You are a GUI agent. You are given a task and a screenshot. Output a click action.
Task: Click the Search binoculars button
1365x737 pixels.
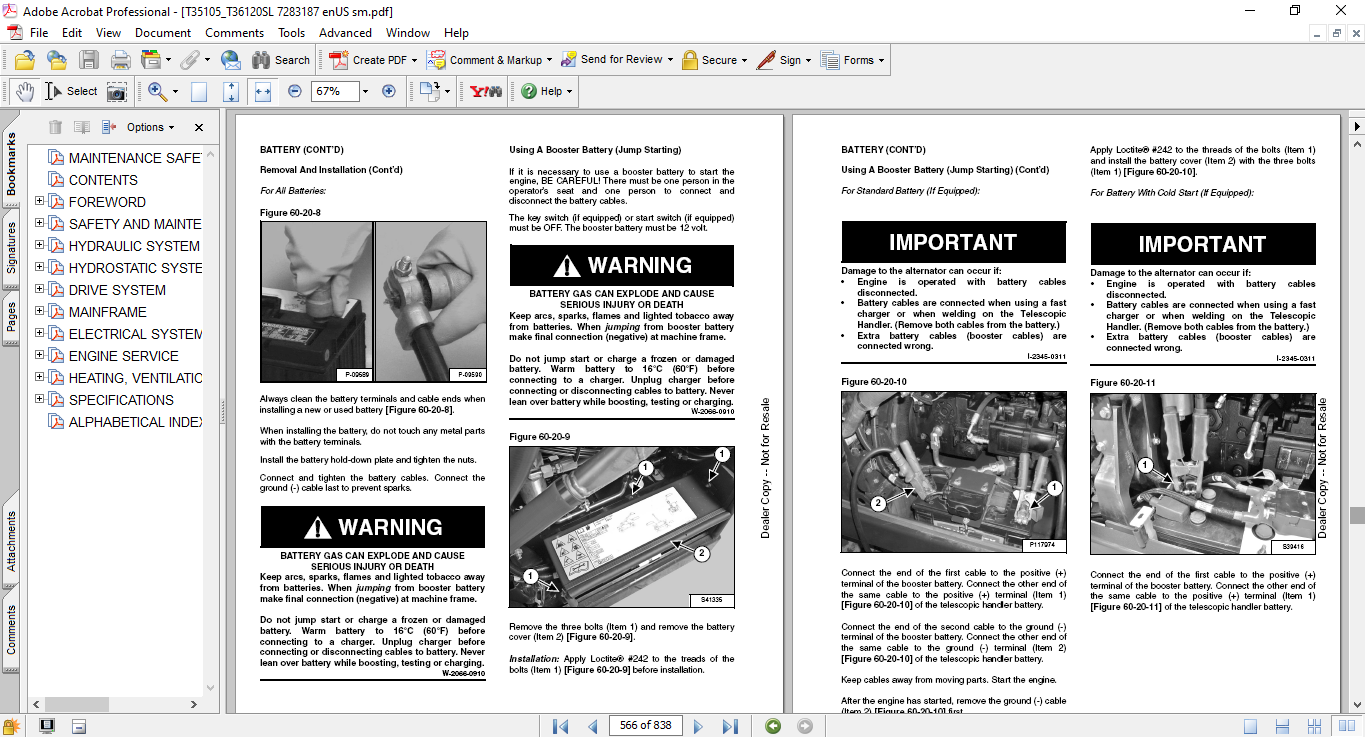[x=280, y=60]
